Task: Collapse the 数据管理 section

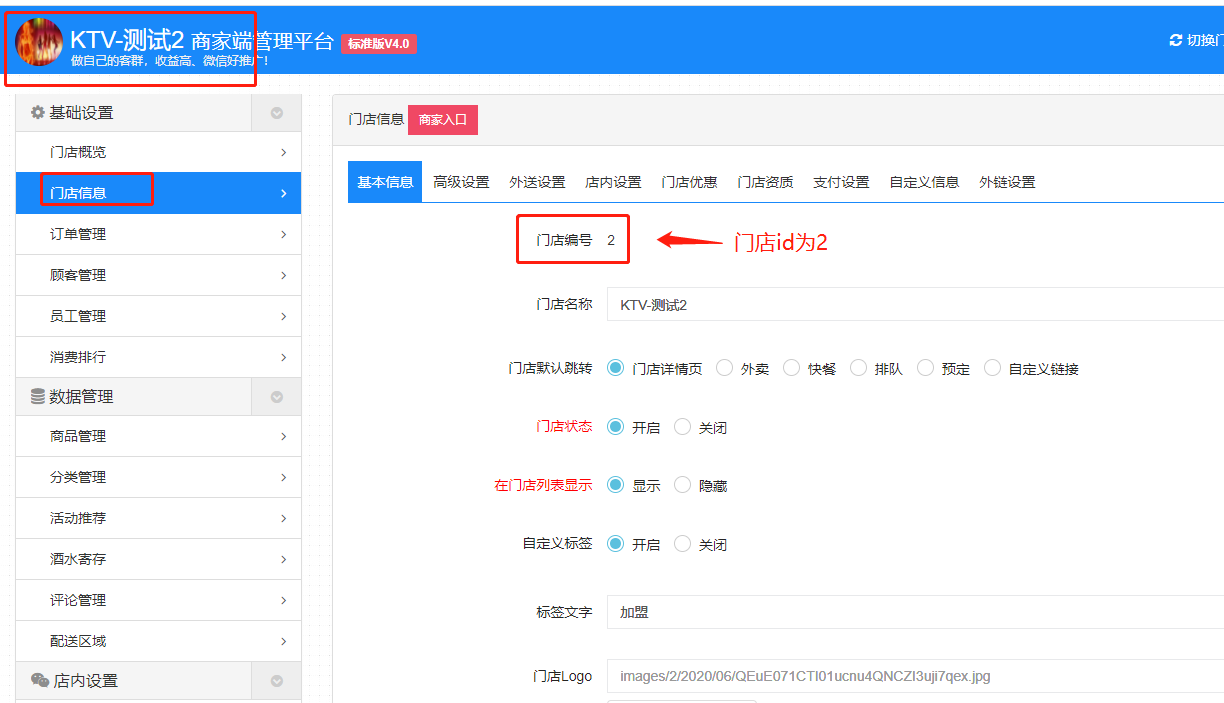Action: point(277,396)
